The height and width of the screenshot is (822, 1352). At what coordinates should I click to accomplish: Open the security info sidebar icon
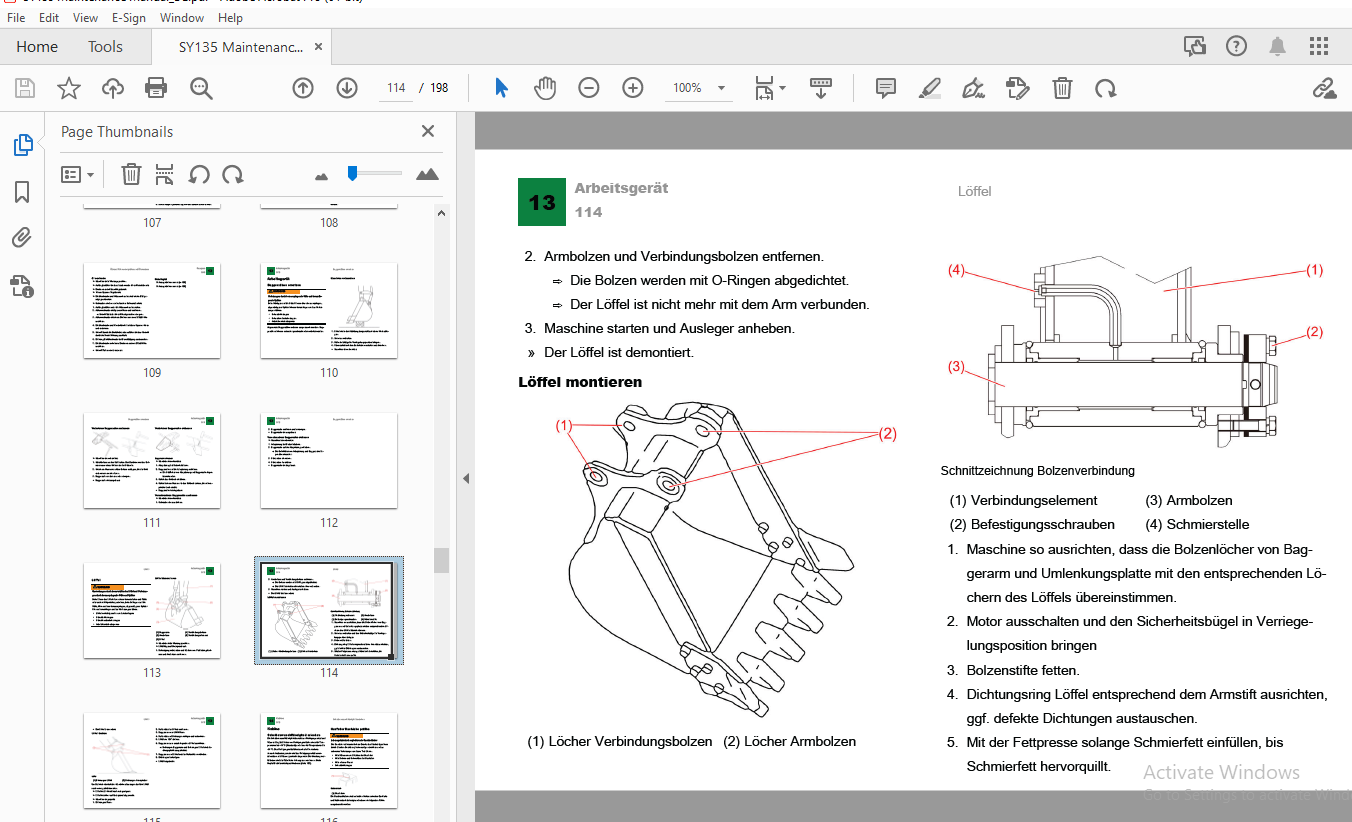(22, 287)
